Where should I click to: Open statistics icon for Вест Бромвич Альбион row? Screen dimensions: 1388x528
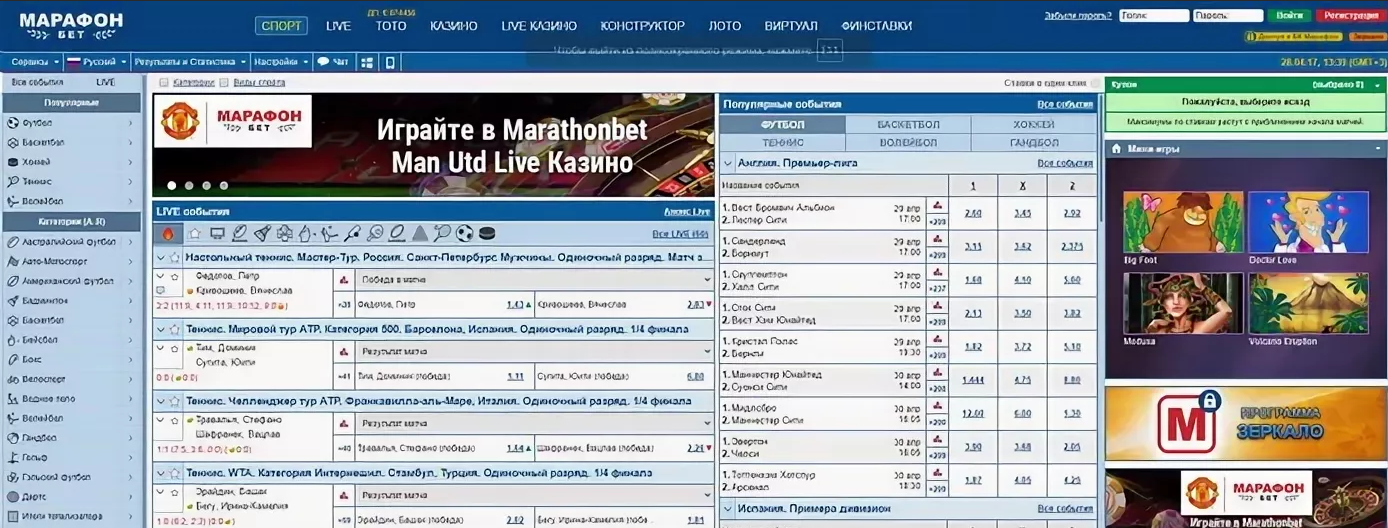(x=937, y=207)
